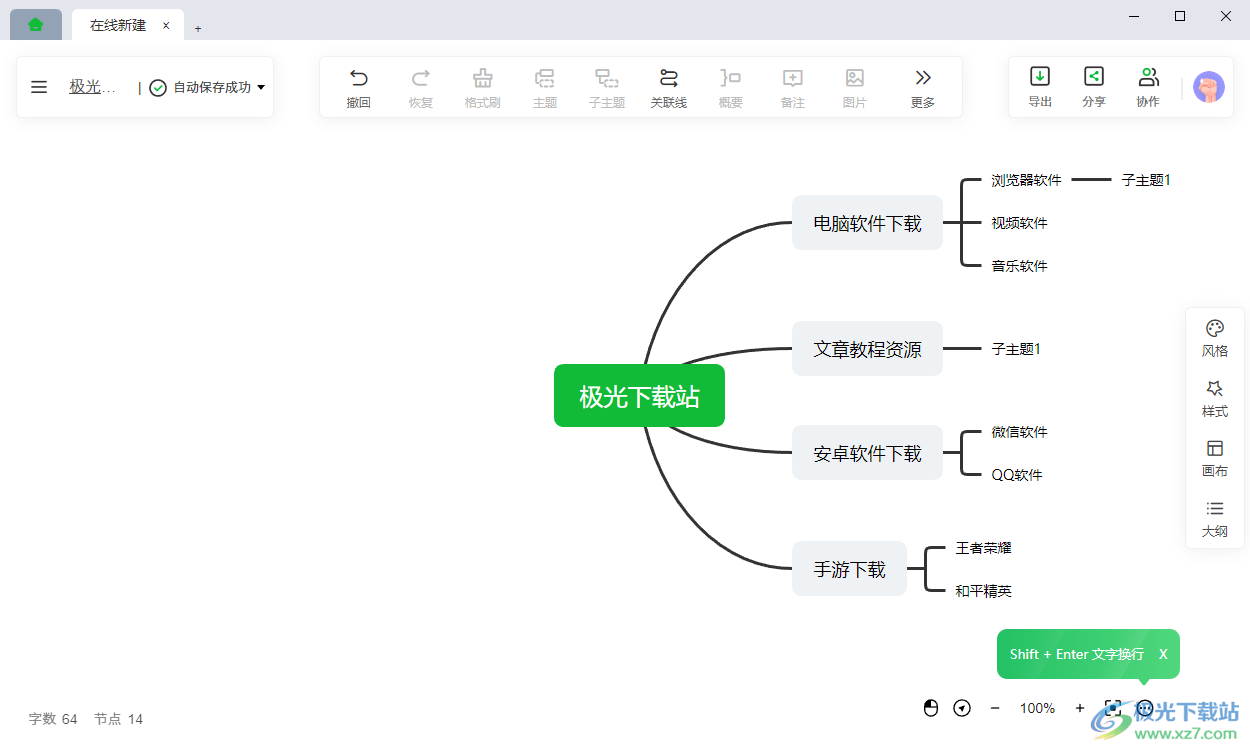The image size is (1250, 750).
Task: Click the 节点 14 node count
Action: [x=118, y=719]
